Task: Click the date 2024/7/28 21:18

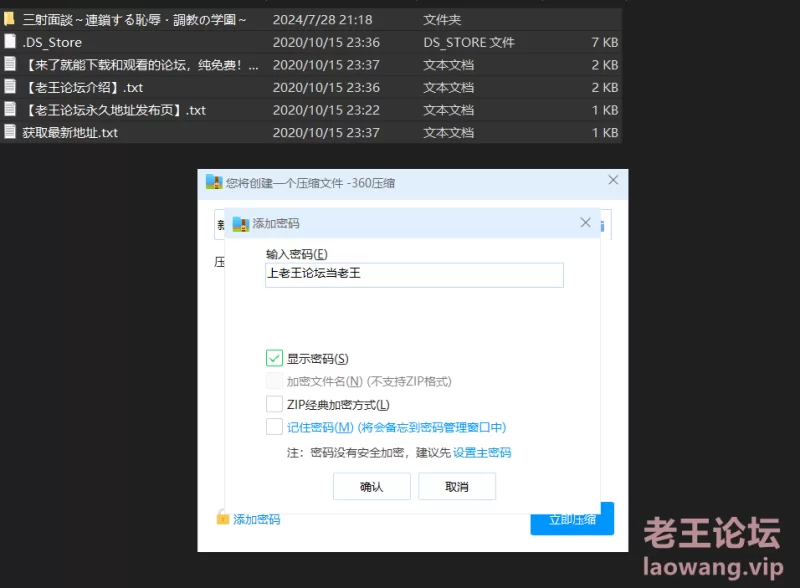Action: point(322,20)
